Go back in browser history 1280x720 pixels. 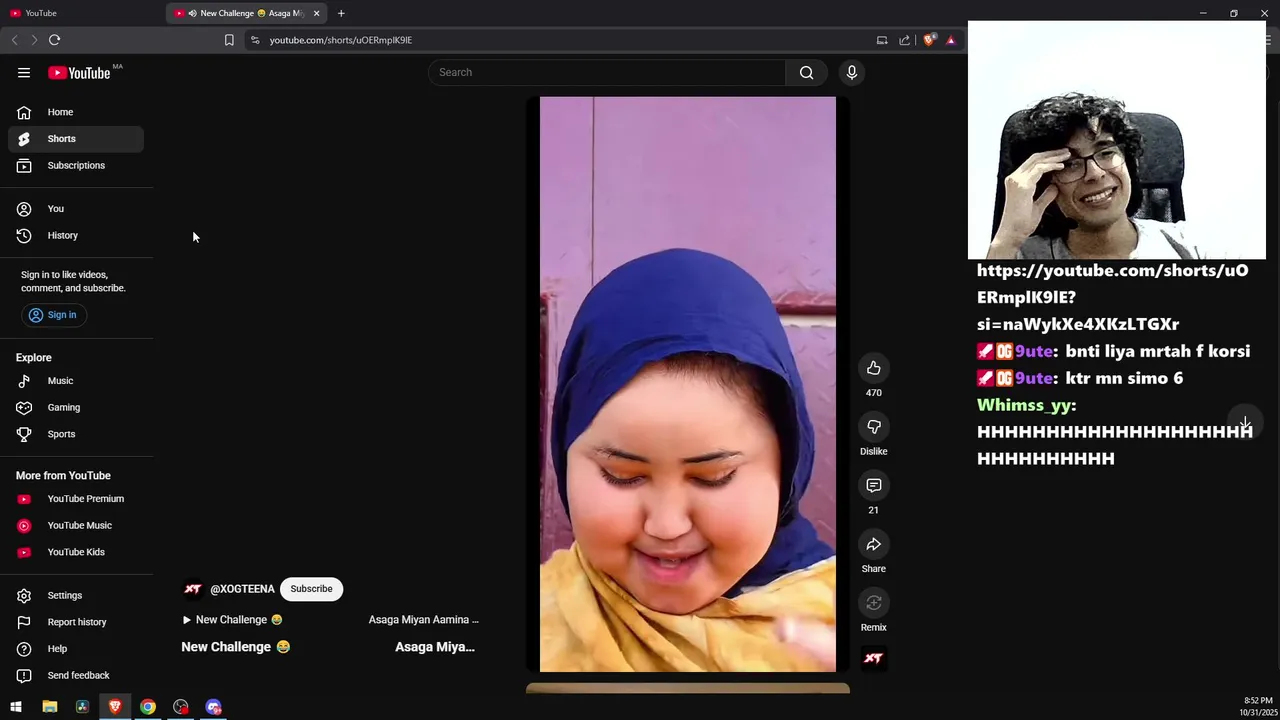[x=14, y=40]
